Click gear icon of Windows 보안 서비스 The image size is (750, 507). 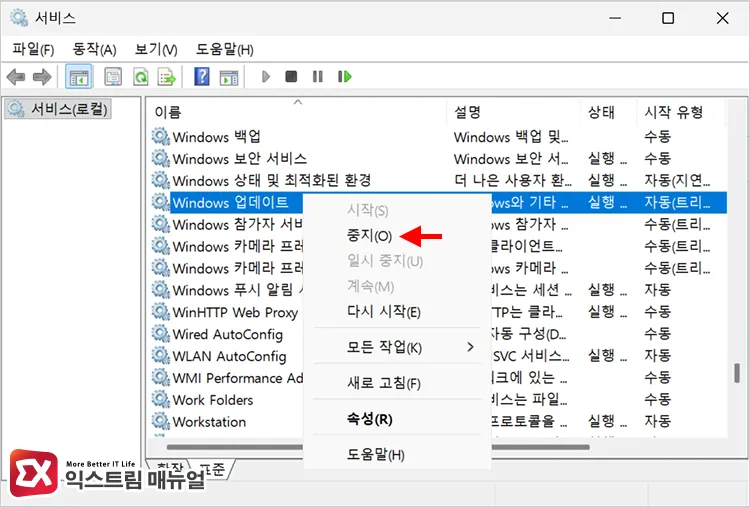161,158
